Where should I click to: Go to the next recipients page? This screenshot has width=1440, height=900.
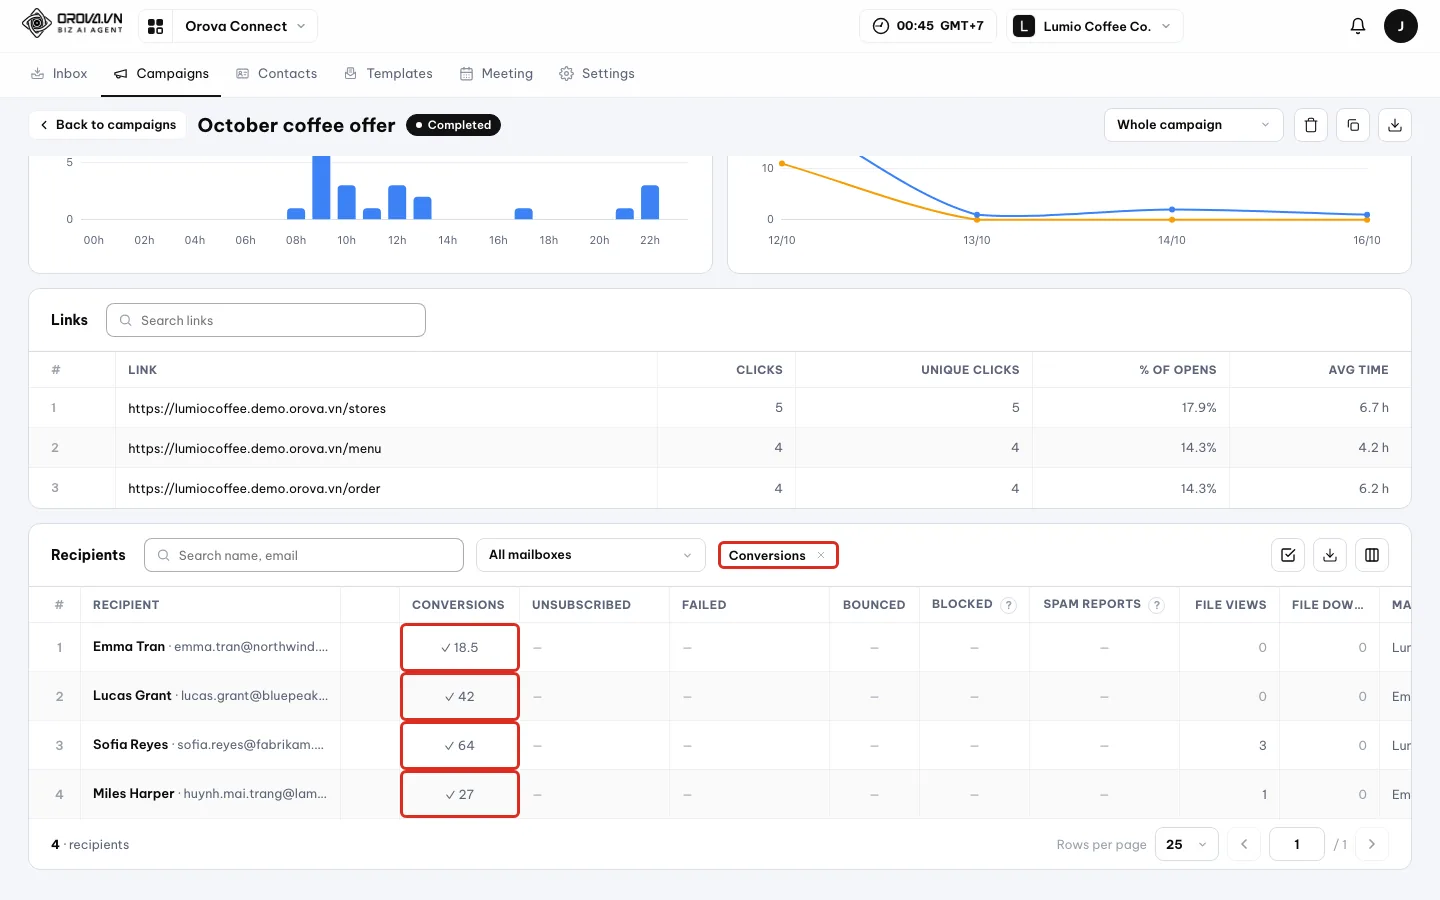tap(1372, 844)
